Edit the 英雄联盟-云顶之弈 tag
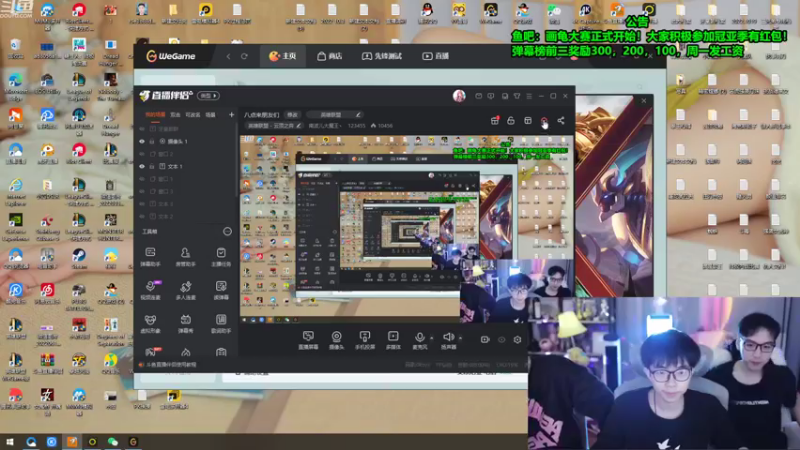800x450 pixels. point(274,126)
